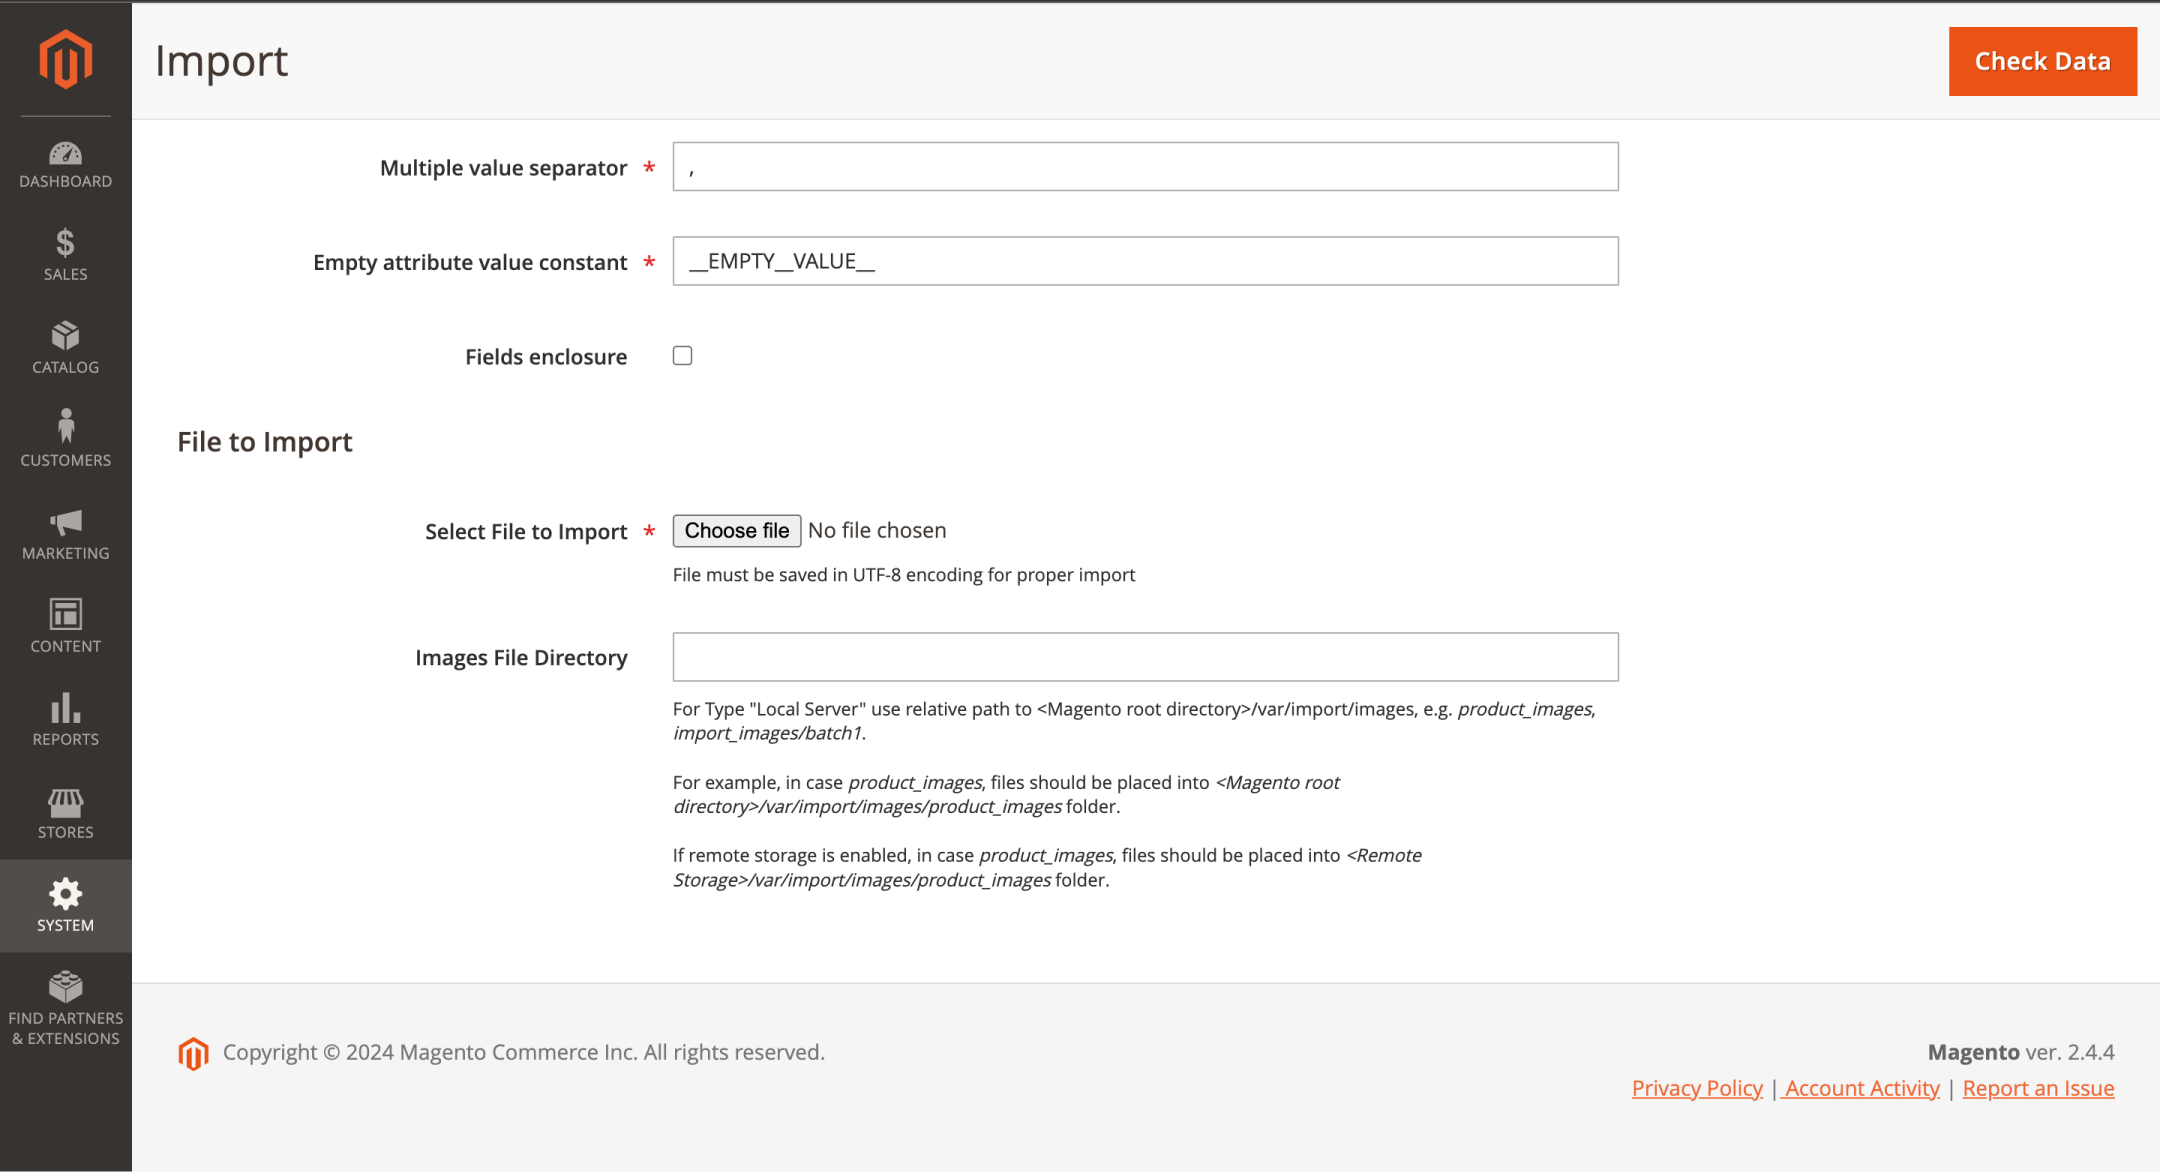
Task: Click the 'Empty attribute value constant' label
Action: coord(470,262)
